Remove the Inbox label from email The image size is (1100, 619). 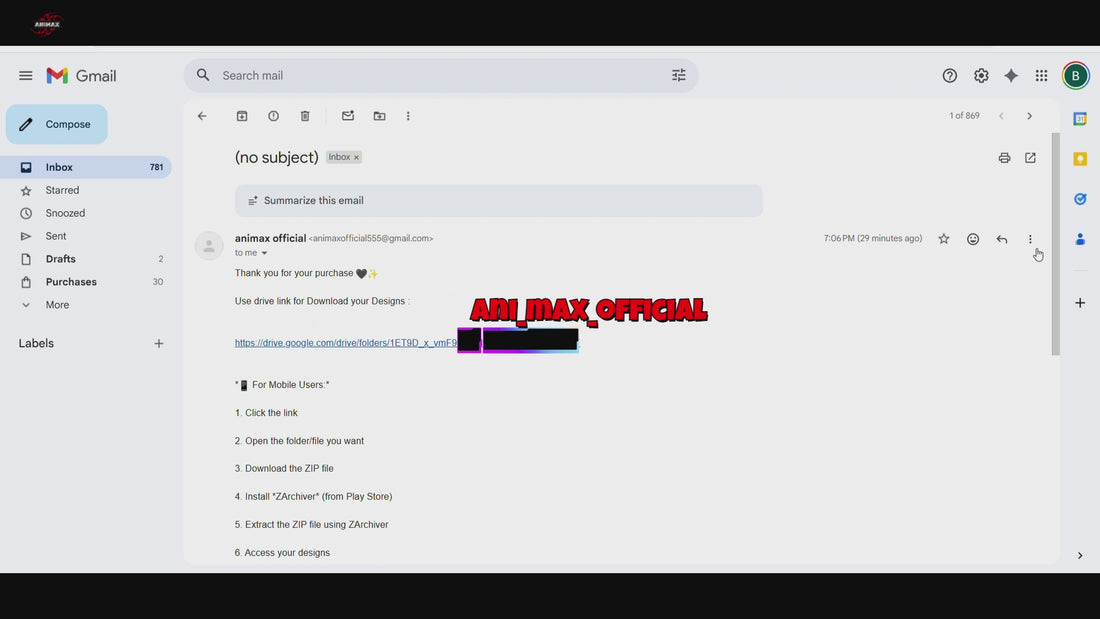pyautogui.click(x=356, y=158)
